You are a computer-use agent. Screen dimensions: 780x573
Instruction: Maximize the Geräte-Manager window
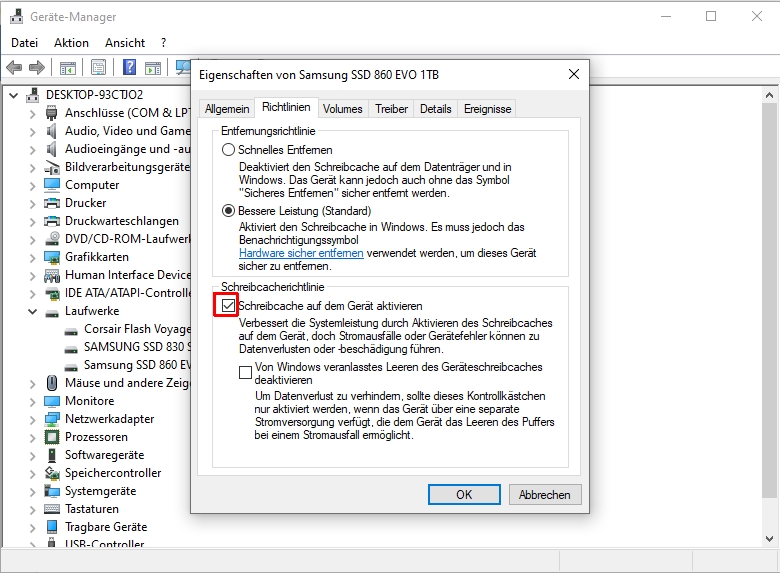[711, 16]
